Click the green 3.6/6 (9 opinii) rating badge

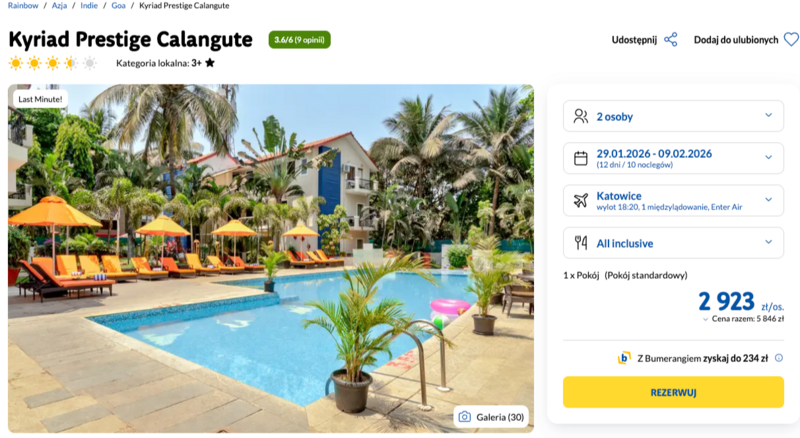299,40
